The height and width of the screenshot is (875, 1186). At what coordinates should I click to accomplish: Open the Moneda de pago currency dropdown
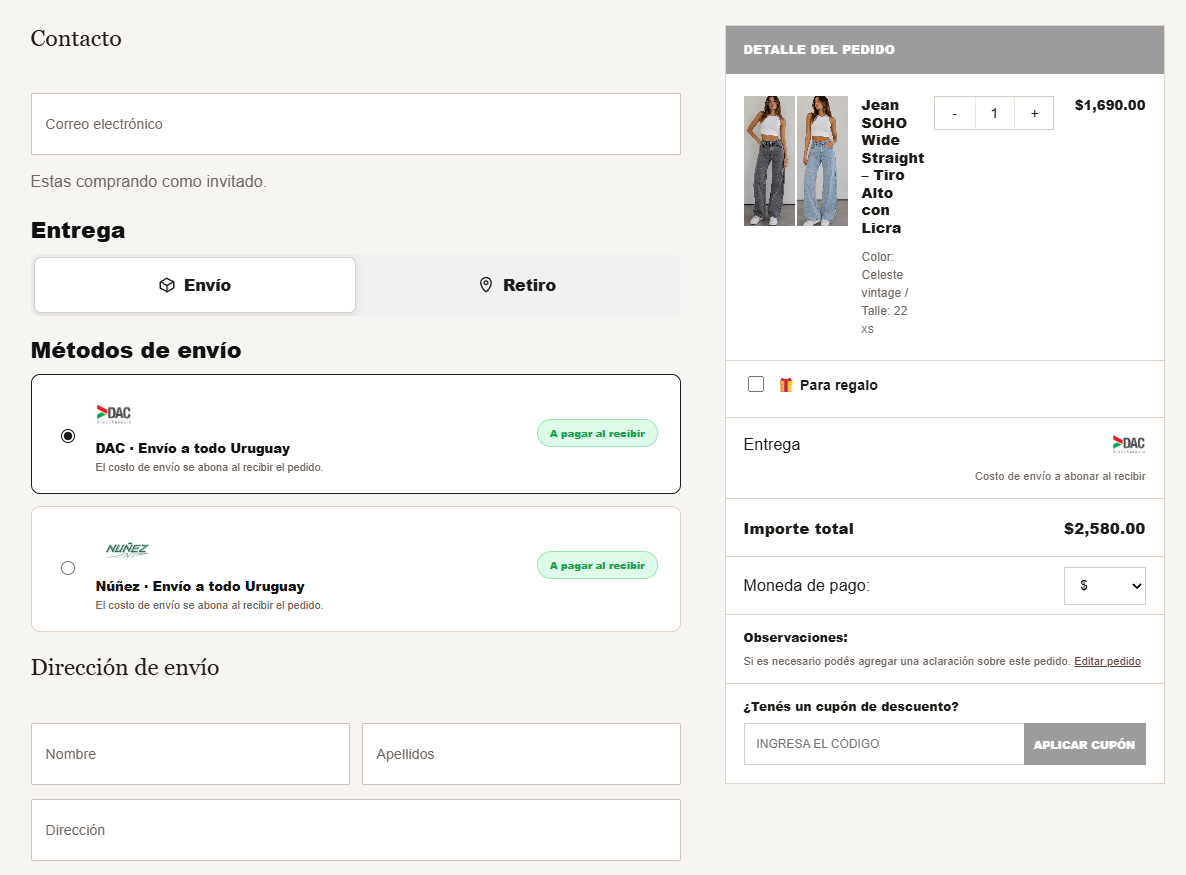point(1104,585)
